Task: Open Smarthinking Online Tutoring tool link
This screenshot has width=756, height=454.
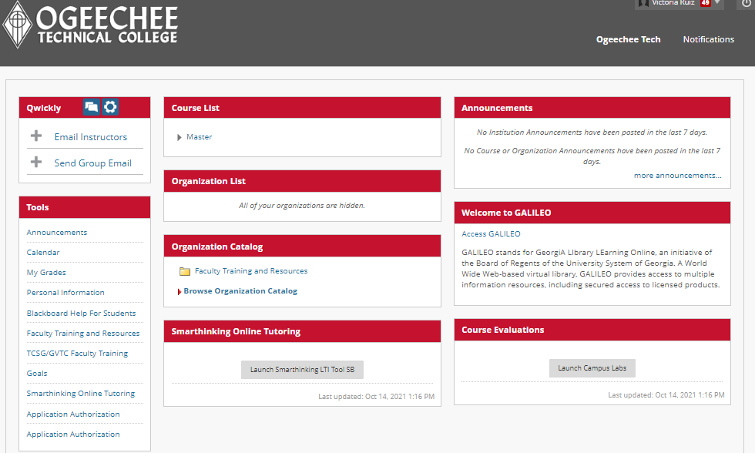Action: 81,394
